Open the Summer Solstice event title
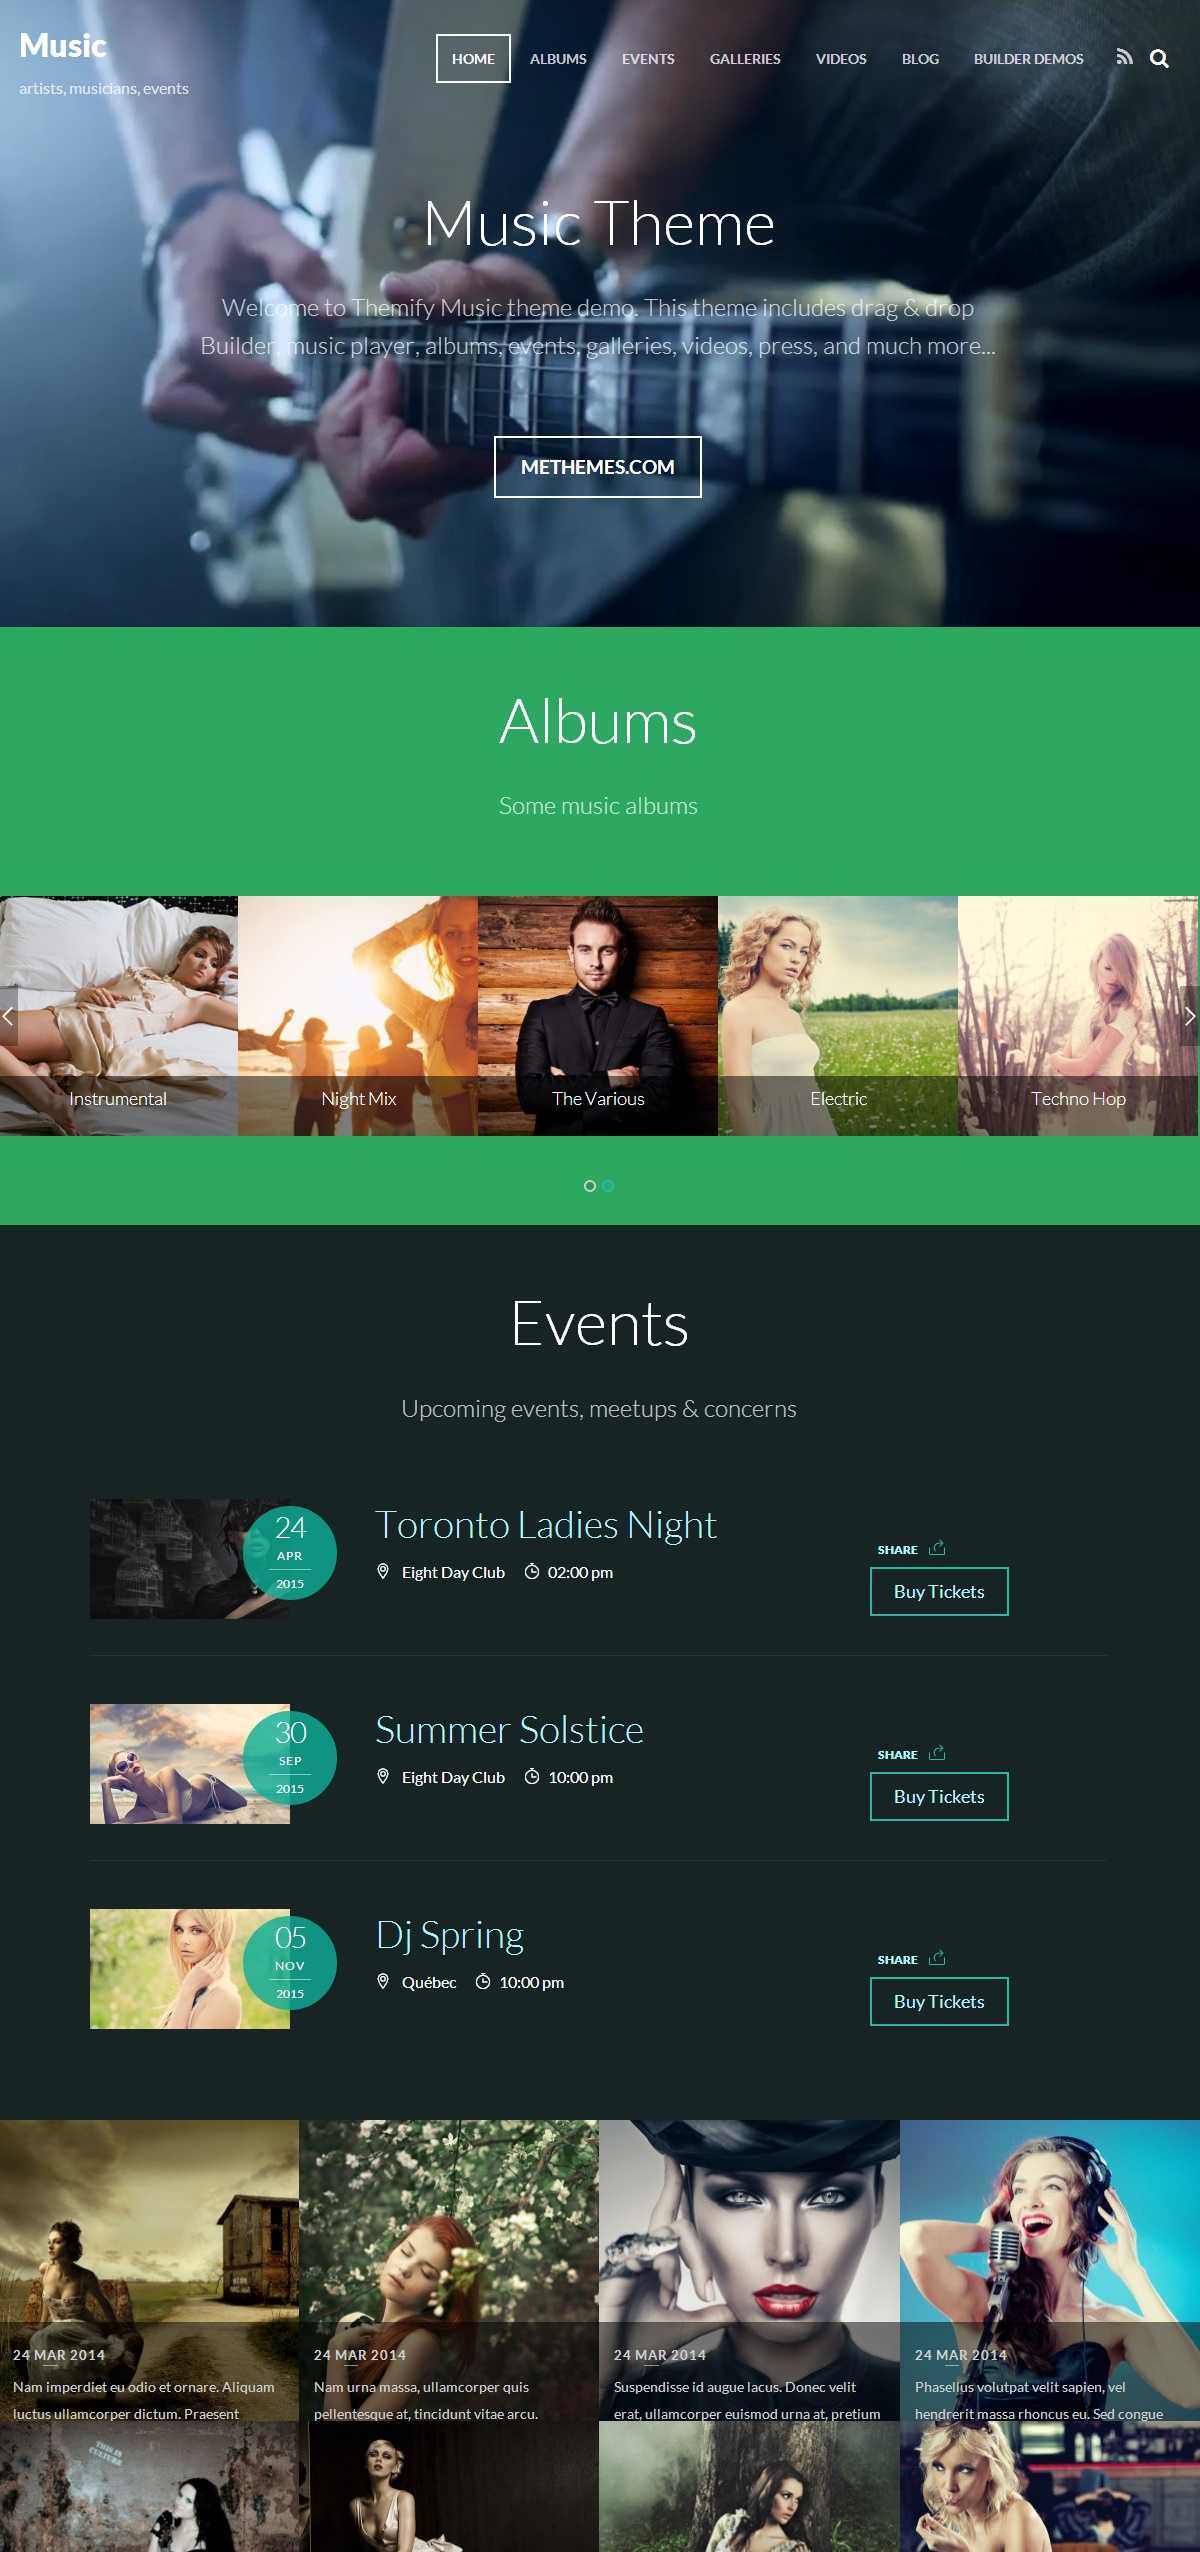 (509, 1729)
